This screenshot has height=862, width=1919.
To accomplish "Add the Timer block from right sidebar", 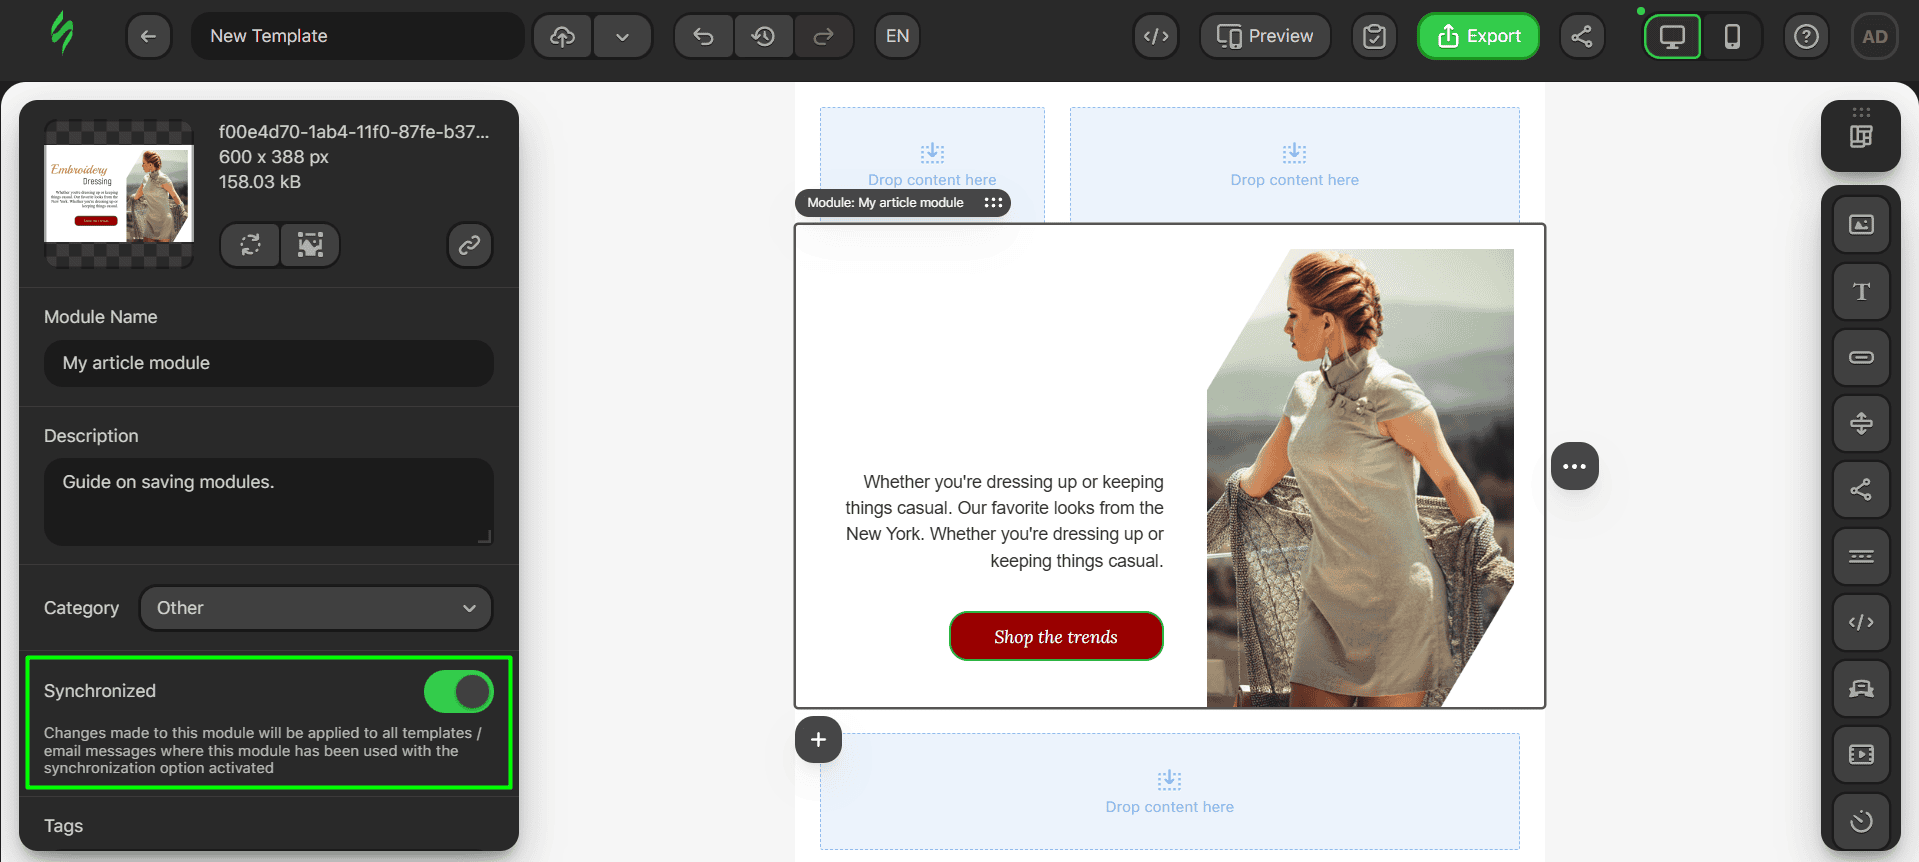I will click(x=1860, y=821).
